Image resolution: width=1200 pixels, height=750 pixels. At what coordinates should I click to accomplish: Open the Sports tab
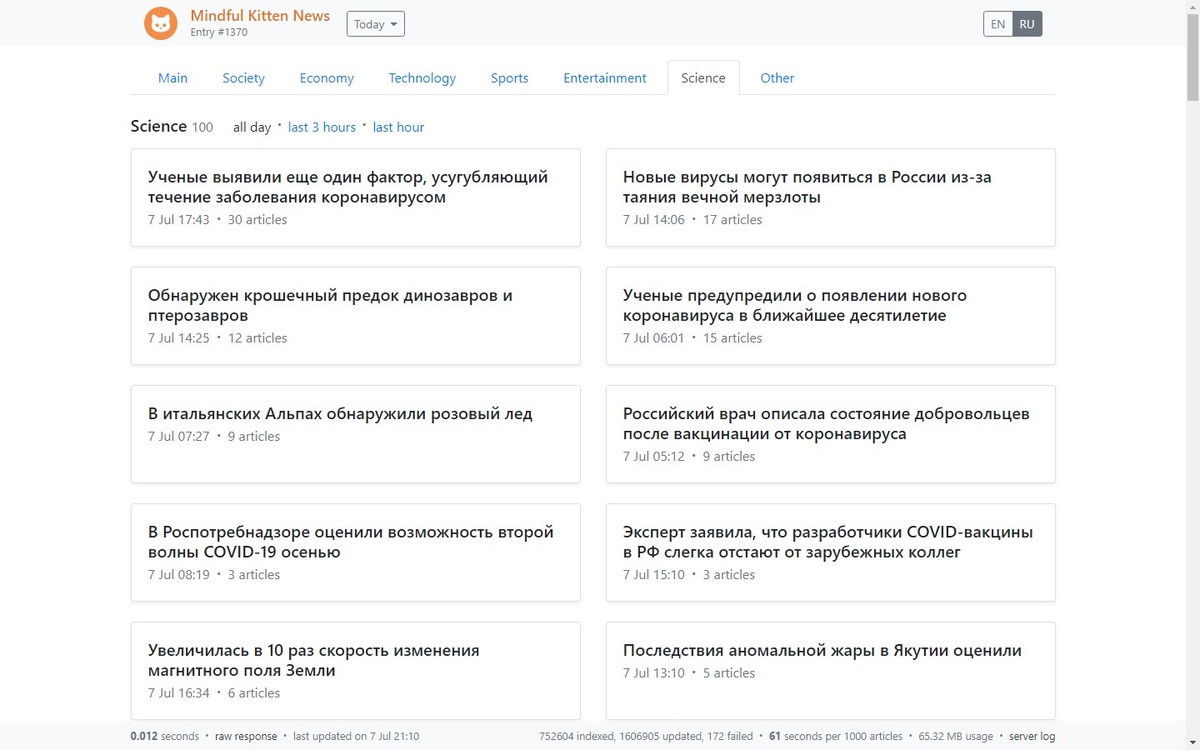[510, 78]
